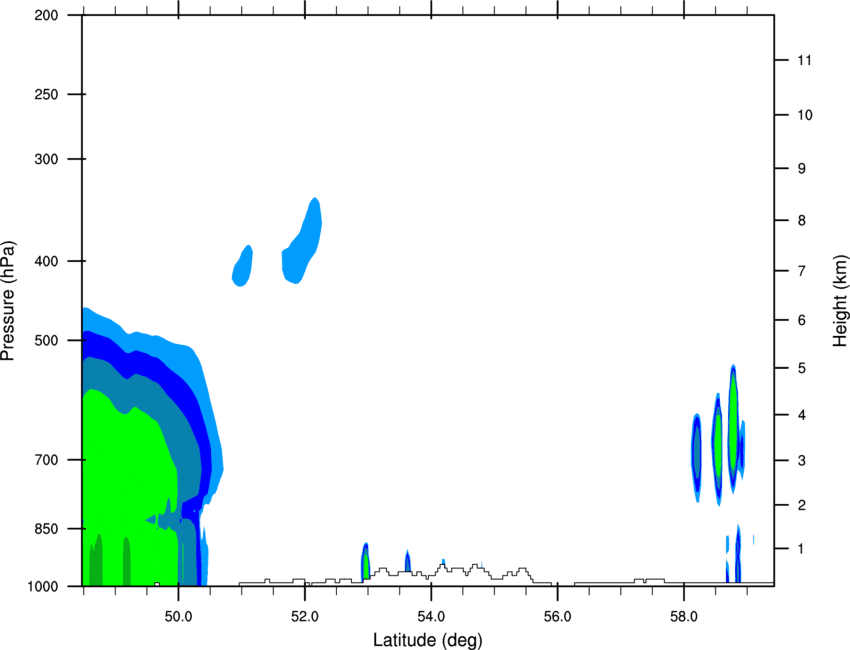Pick the 3 km height label
The image size is (850, 650).
coord(802,461)
